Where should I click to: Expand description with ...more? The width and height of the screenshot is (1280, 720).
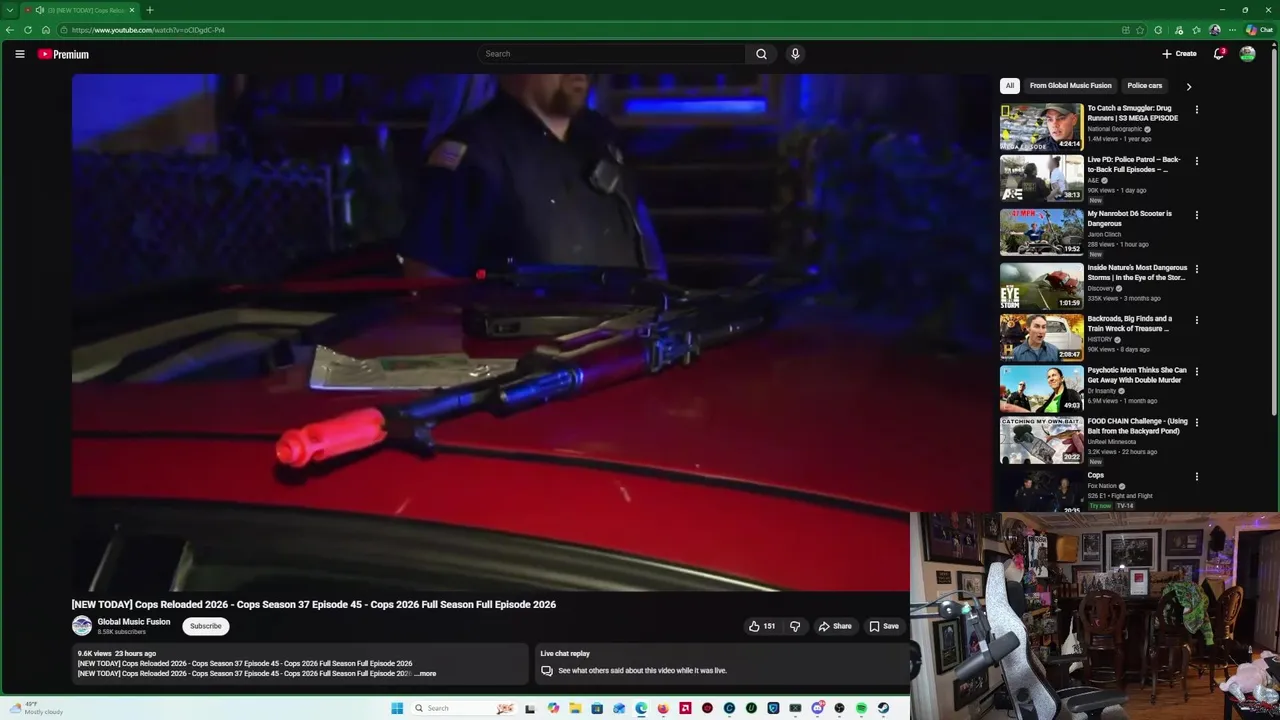(427, 674)
